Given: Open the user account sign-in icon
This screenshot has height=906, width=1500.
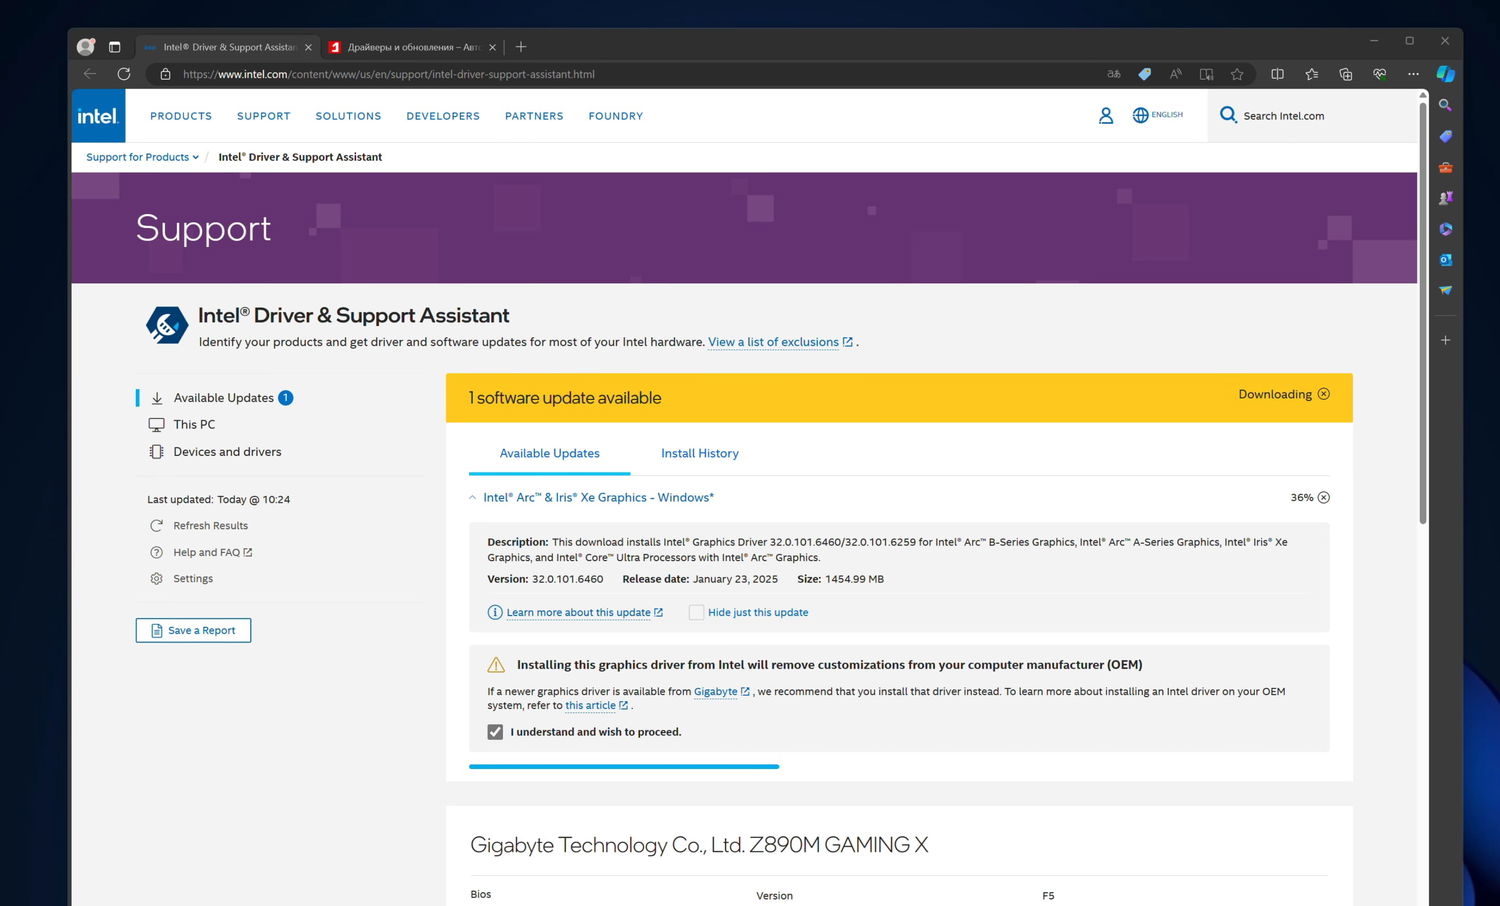Looking at the screenshot, I should 1105,116.
